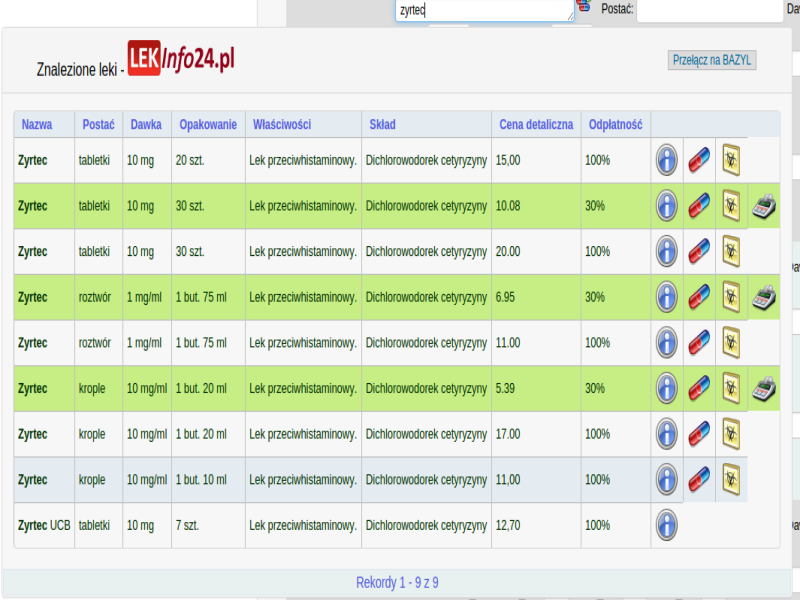
Task: Click cash register icon in the 5.39 row
Action: pos(764,389)
